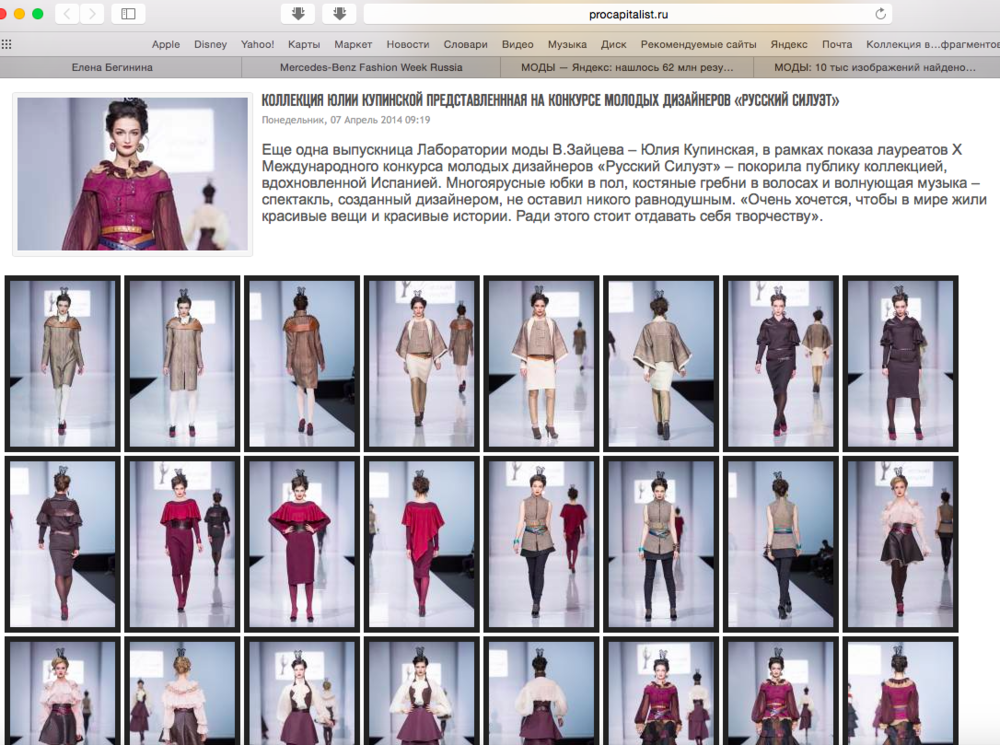Open the Apple bookmark
The height and width of the screenshot is (745, 1000).
click(166, 44)
